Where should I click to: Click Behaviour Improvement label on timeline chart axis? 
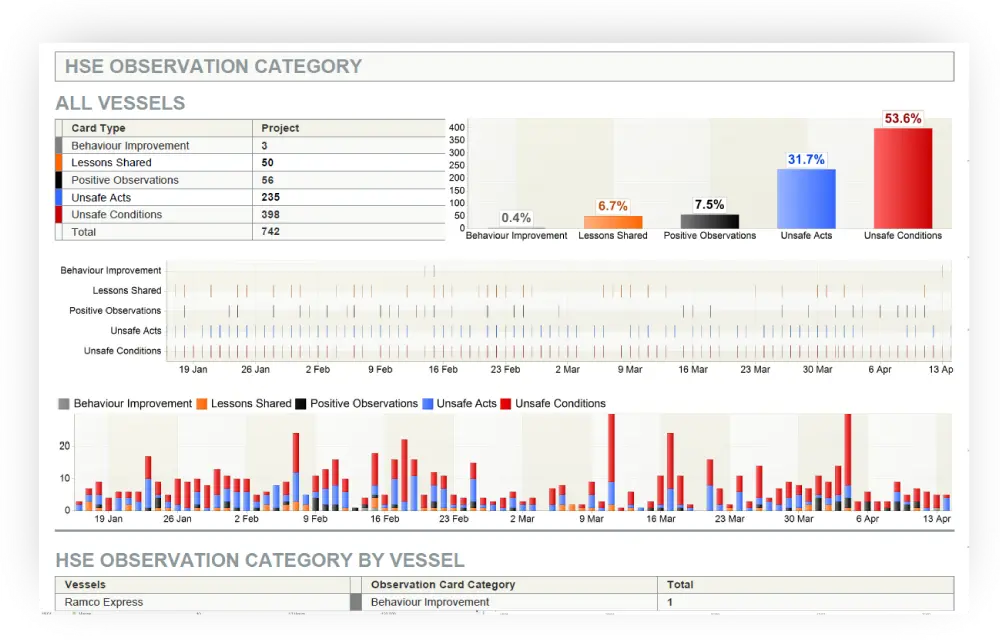[111, 270]
